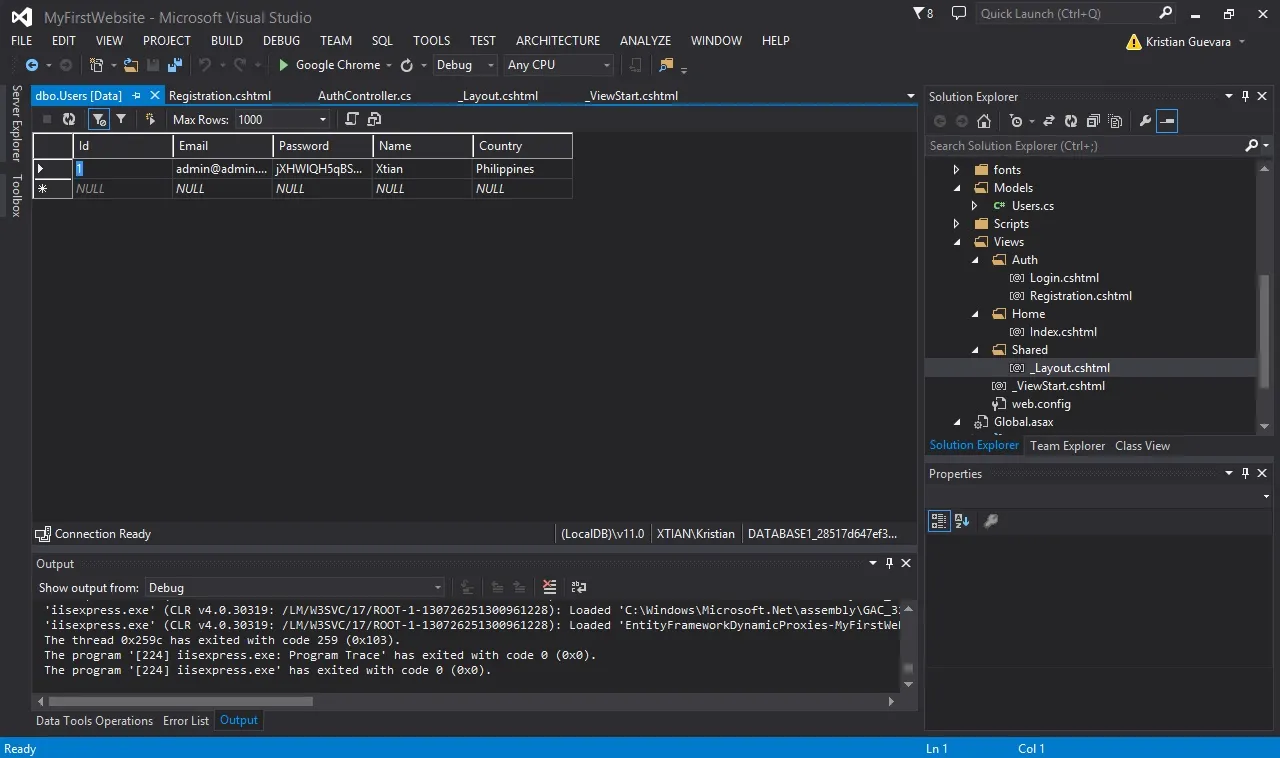Click the Search Solution Explorer field

[x=1085, y=146]
